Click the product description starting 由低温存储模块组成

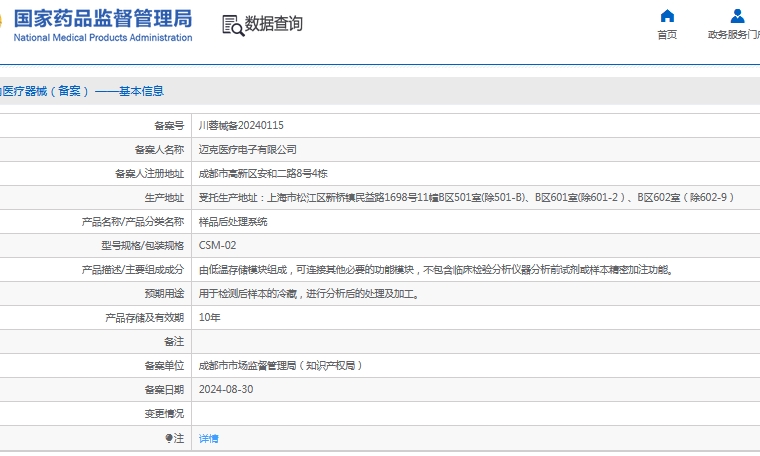(x=436, y=269)
